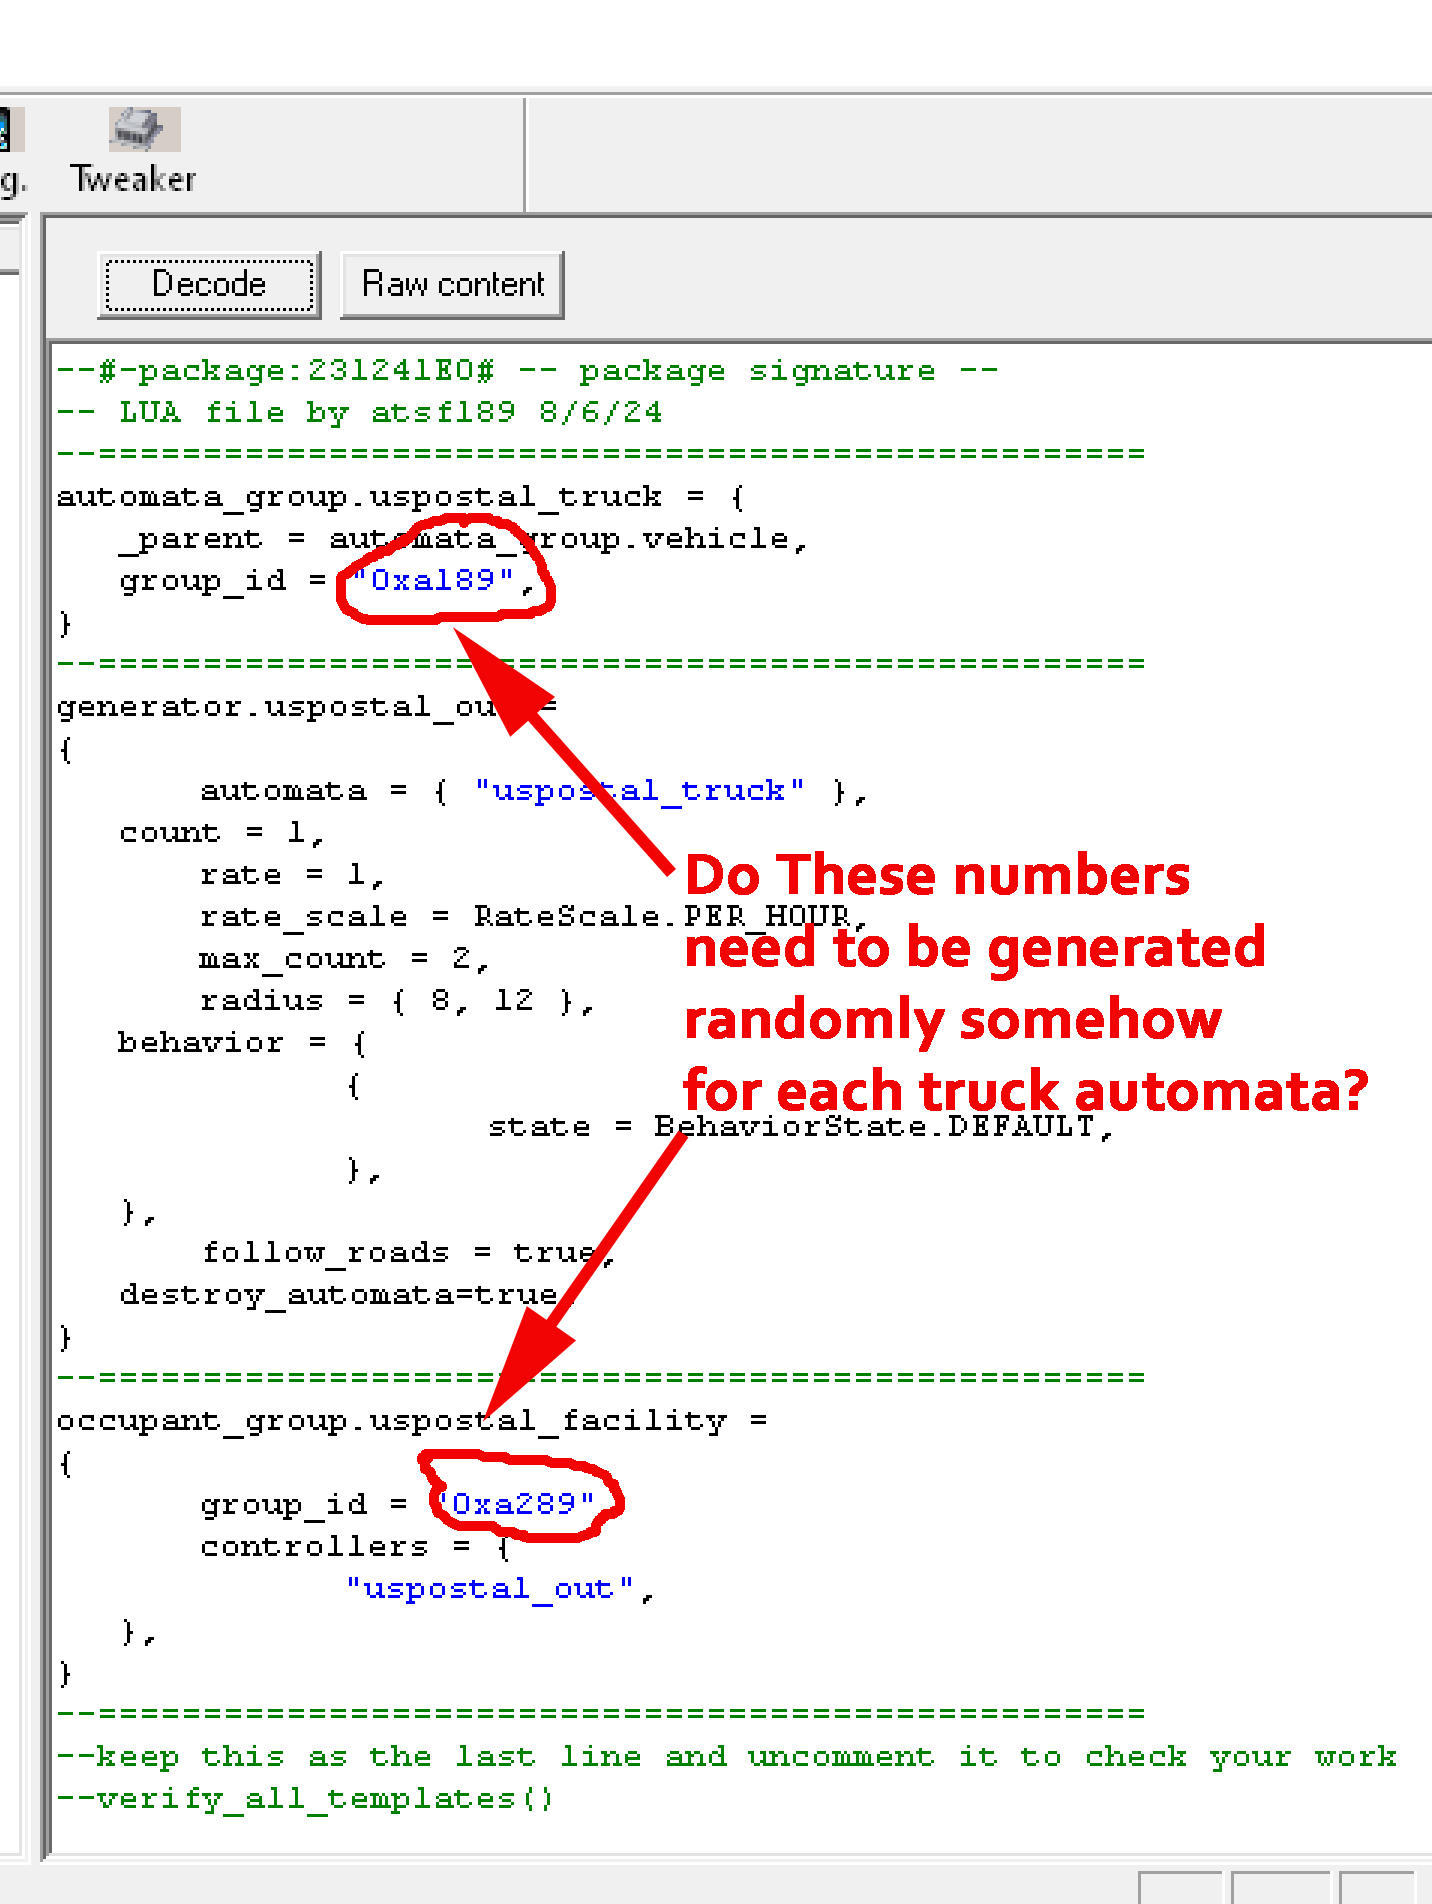Screen dimensions: 1432x1904
Task: Click the first status bar panel at bottom right
Action: (x=1180, y=1888)
